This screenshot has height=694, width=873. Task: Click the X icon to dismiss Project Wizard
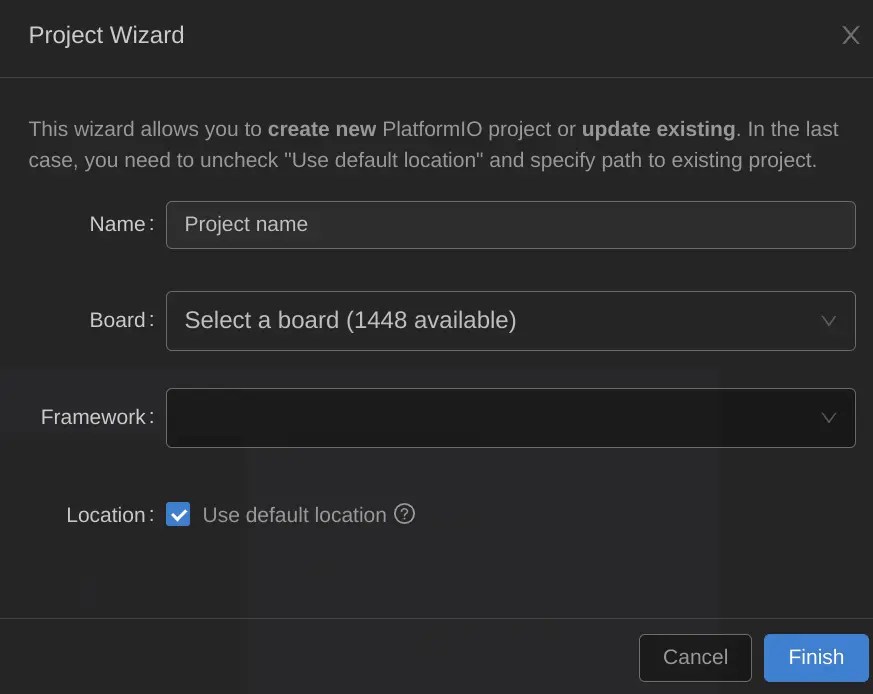point(850,35)
